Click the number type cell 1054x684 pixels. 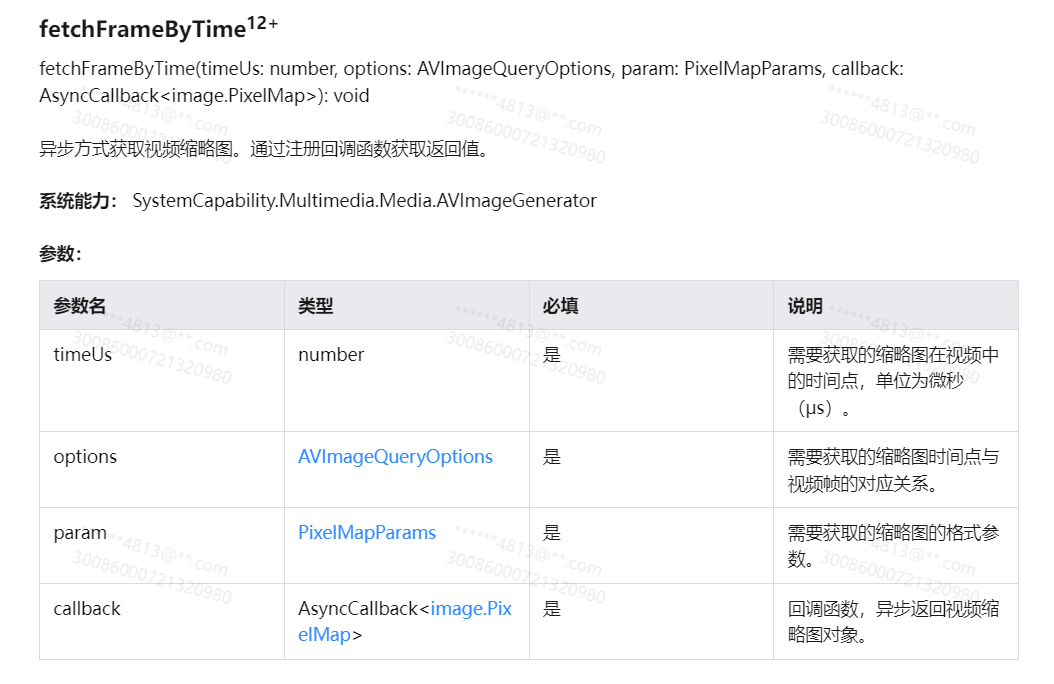coord(407,380)
